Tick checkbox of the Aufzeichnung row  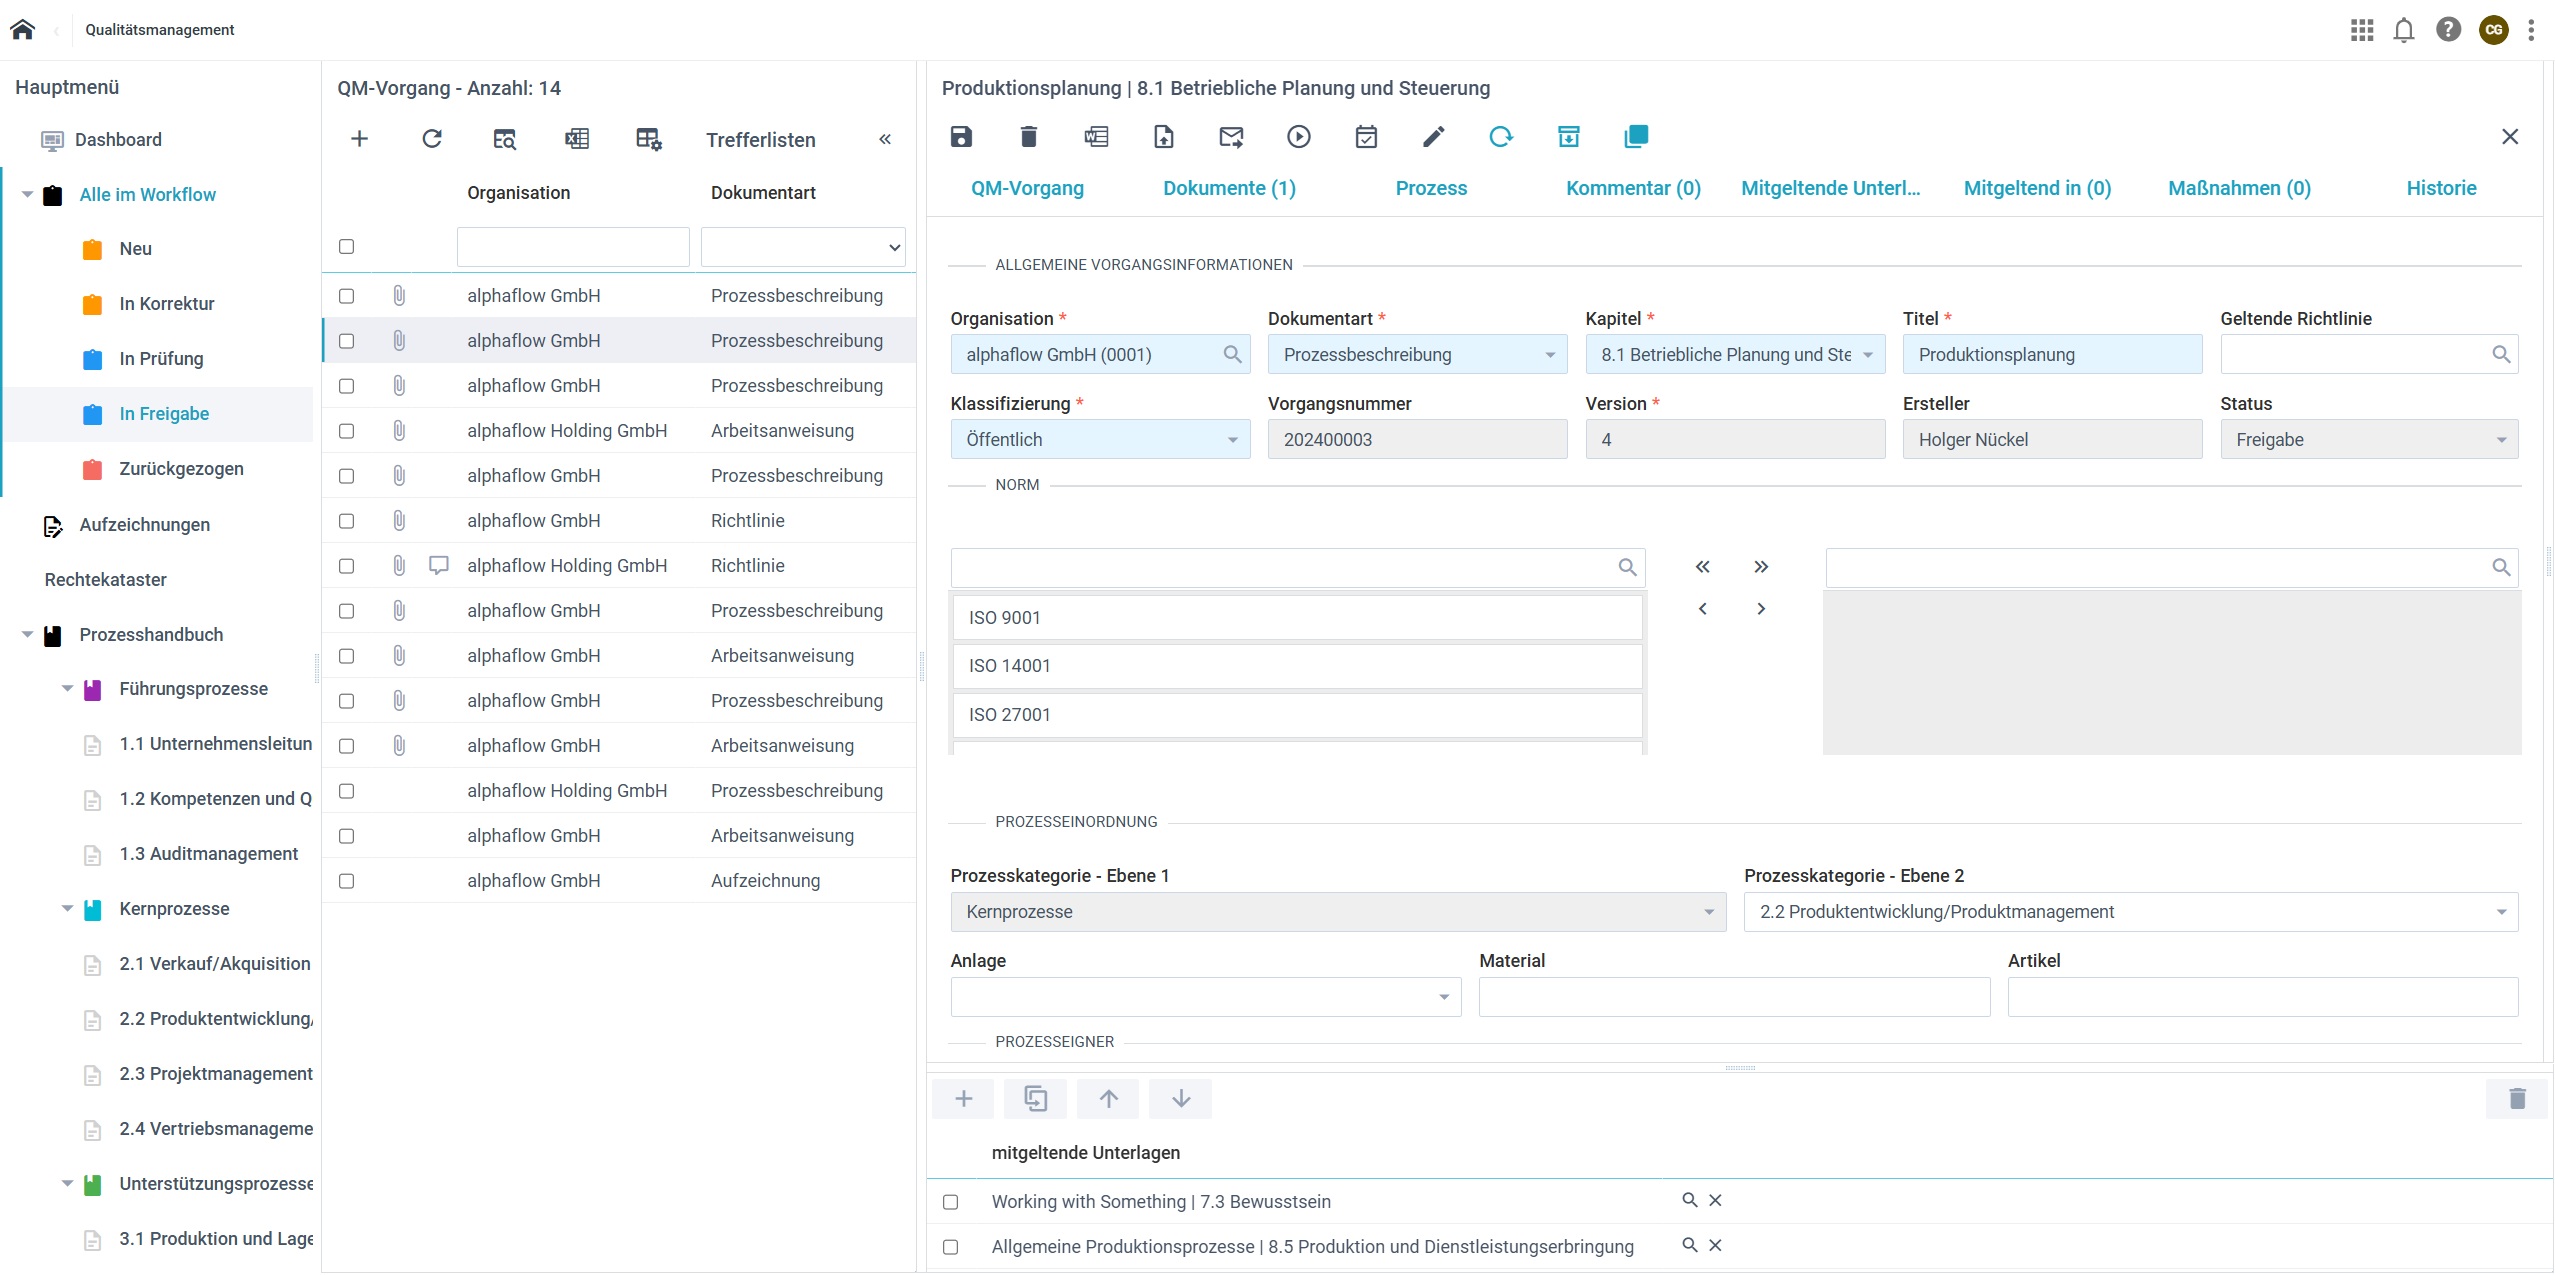pyautogui.click(x=347, y=881)
